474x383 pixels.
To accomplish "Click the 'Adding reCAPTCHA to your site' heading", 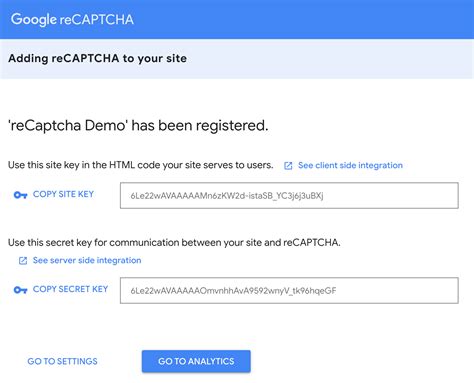I will (x=97, y=59).
